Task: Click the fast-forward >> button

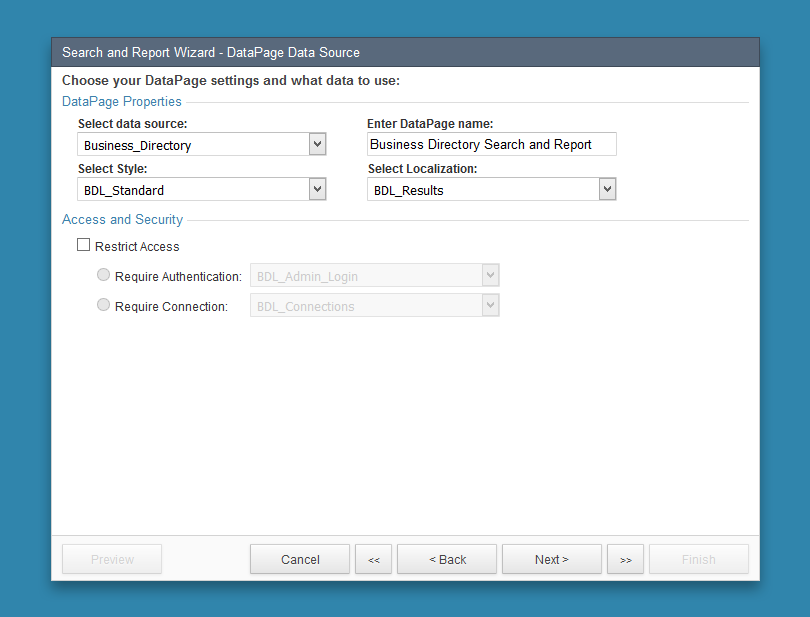Action: click(625, 559)
